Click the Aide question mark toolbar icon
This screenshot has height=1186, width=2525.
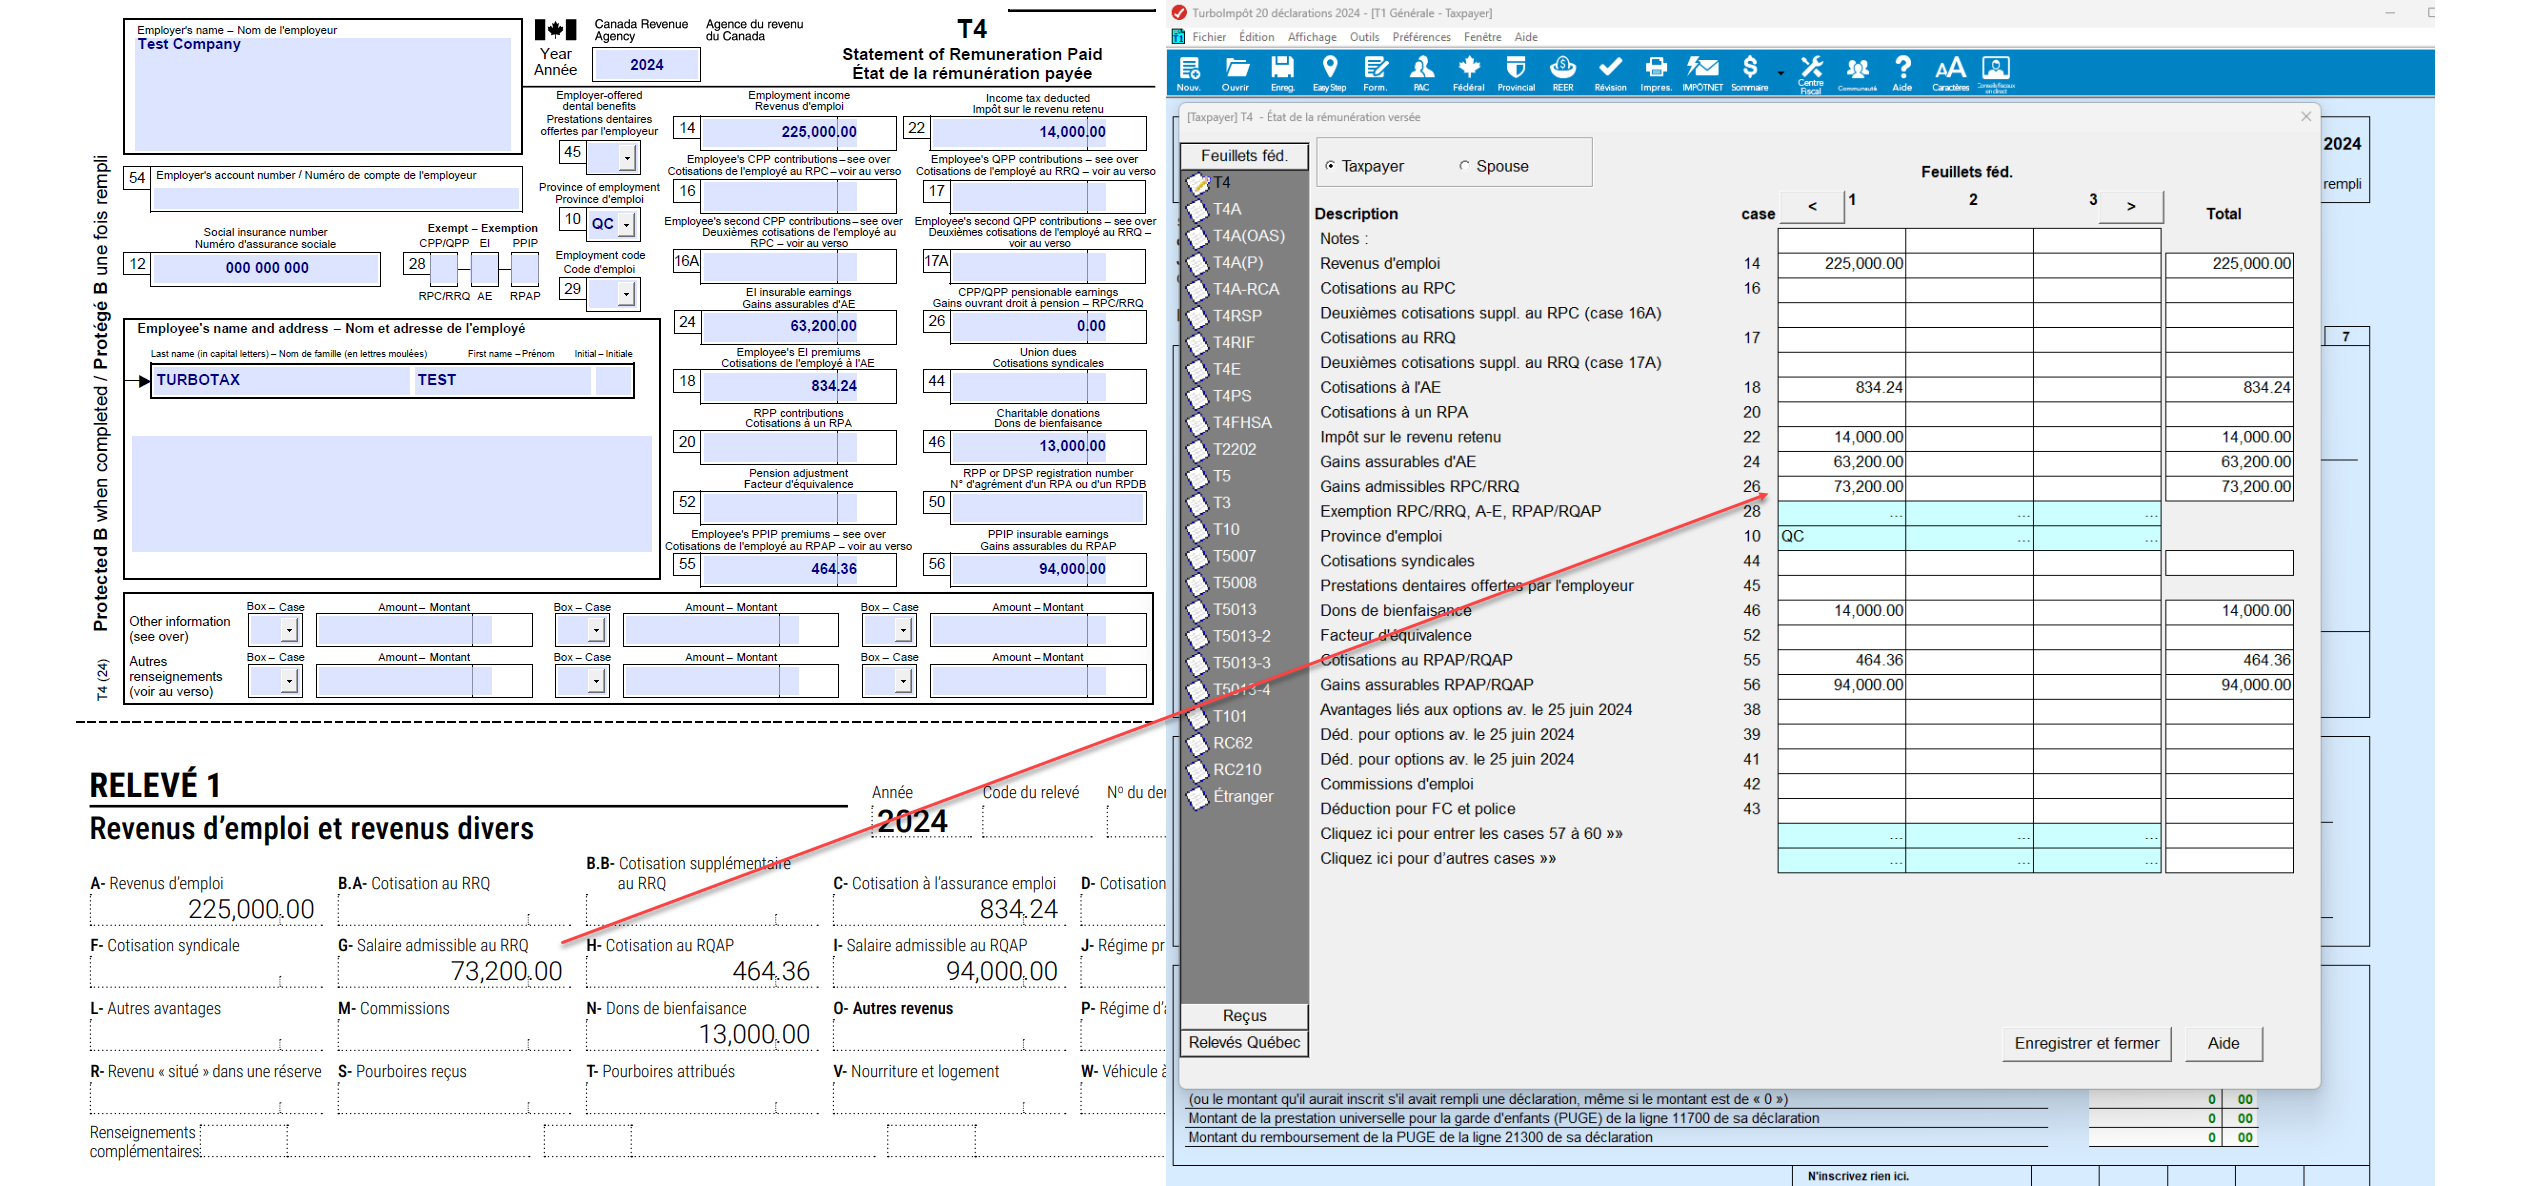point(1902,73)
